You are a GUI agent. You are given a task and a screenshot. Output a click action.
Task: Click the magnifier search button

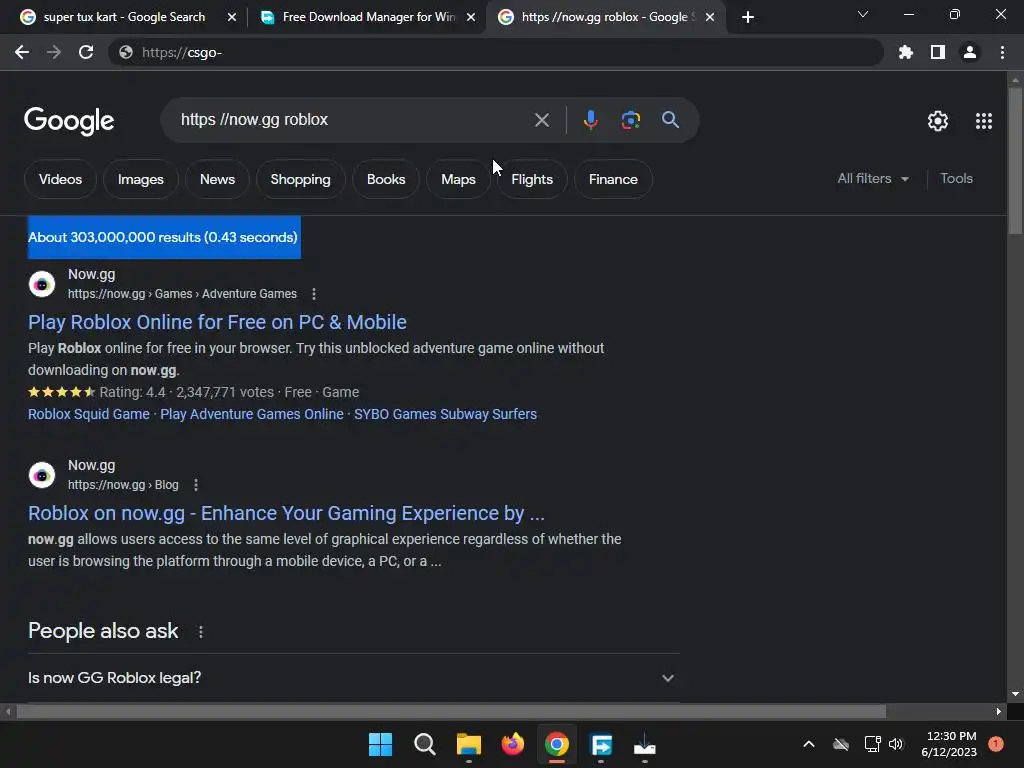670,120
